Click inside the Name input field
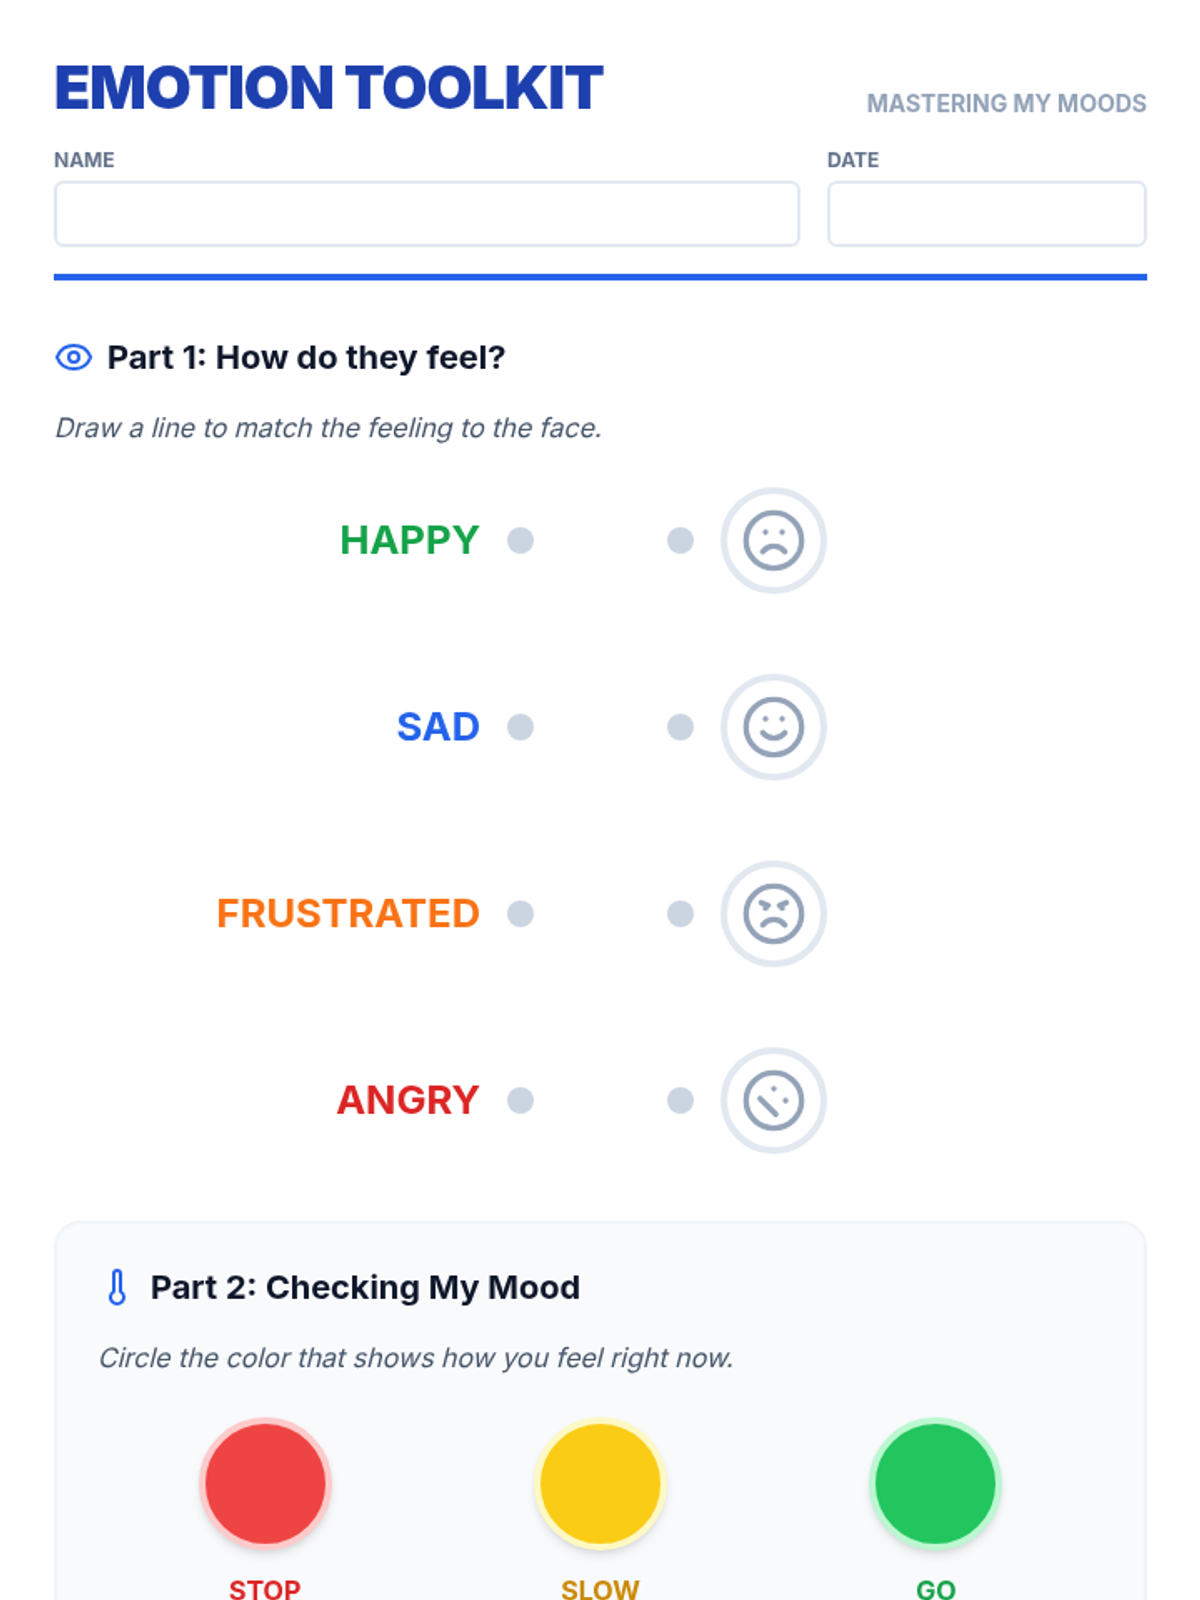Screen dimensions: 1200x1600 pos(427,214)
